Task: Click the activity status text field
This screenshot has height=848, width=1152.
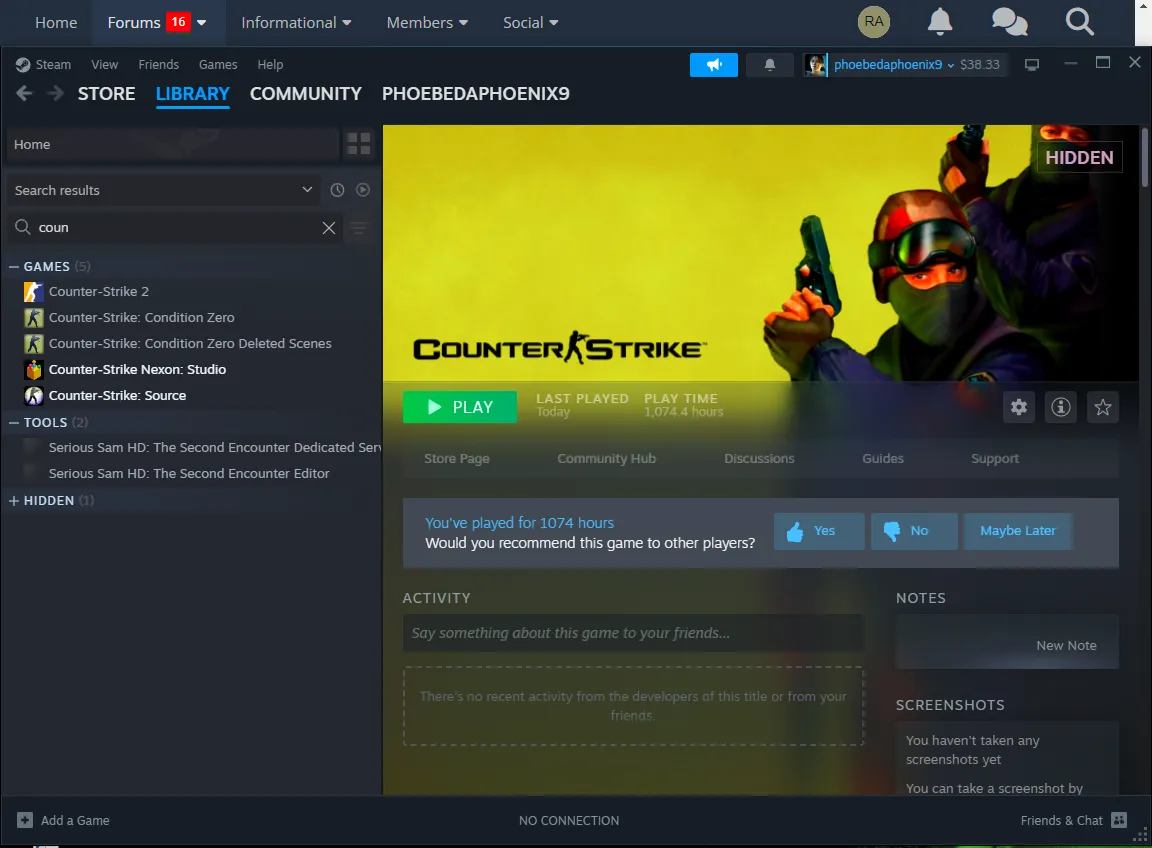Action: coord(632,633)
